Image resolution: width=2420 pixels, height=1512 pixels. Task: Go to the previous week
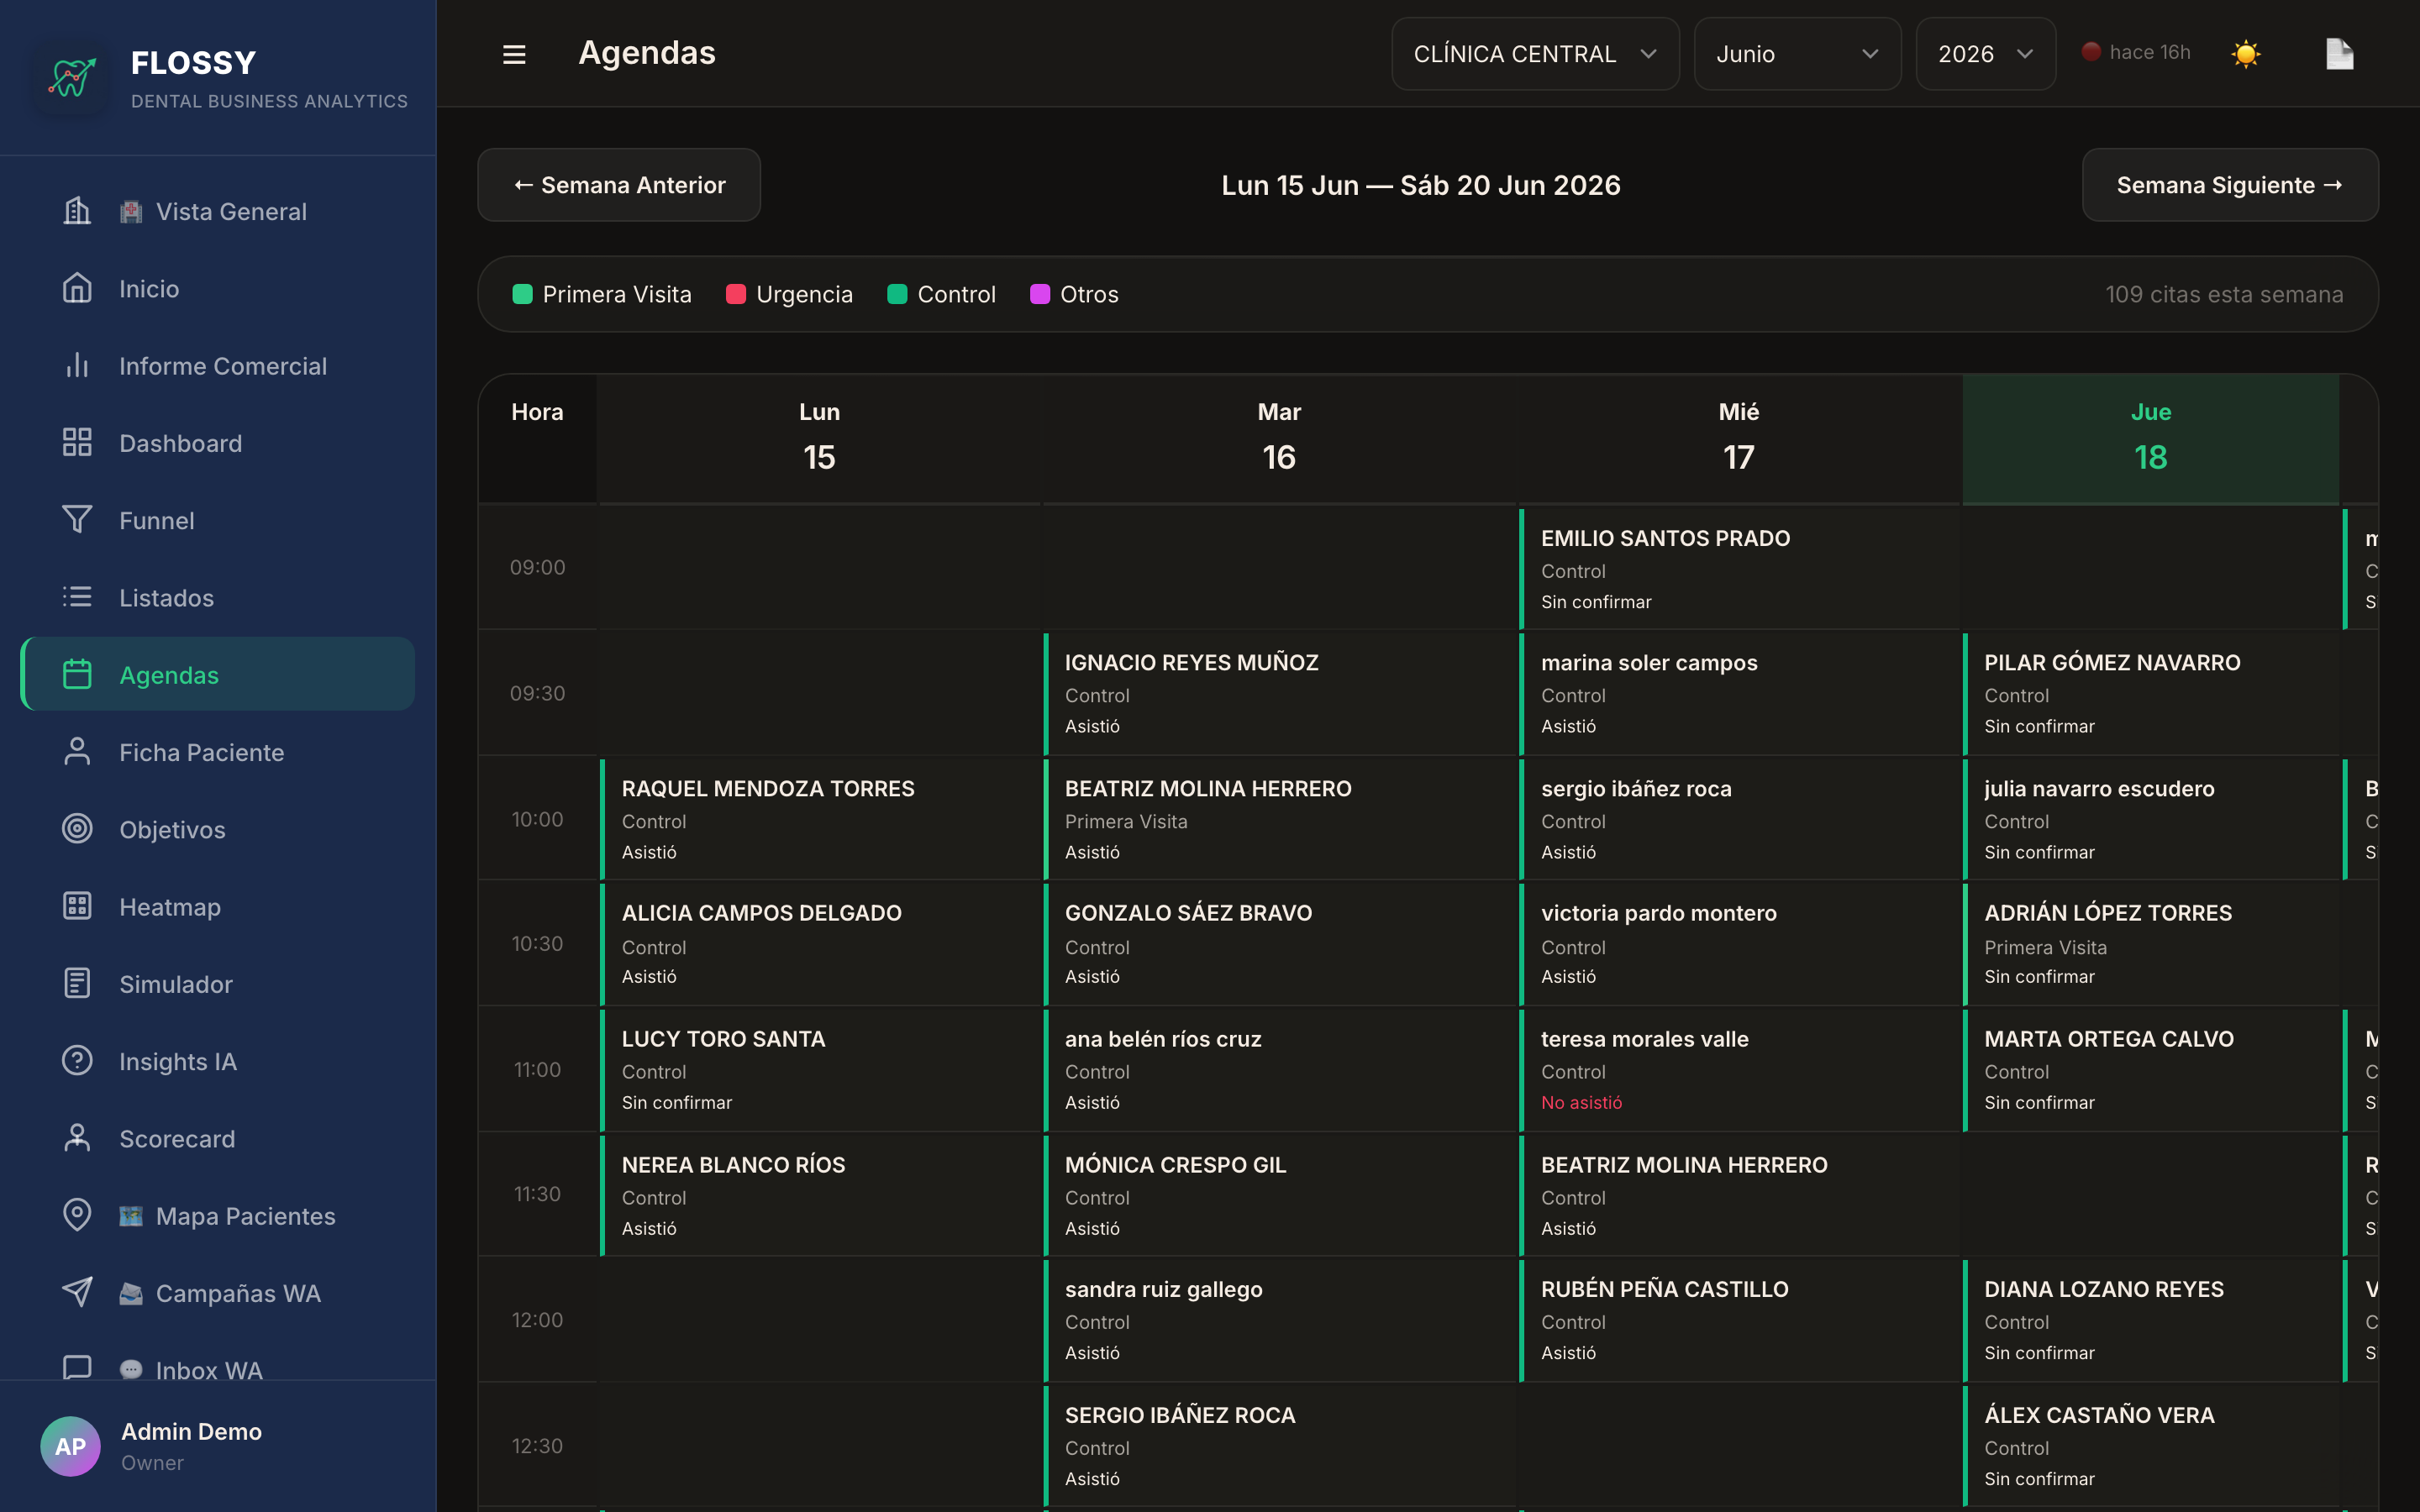(619, 185)
